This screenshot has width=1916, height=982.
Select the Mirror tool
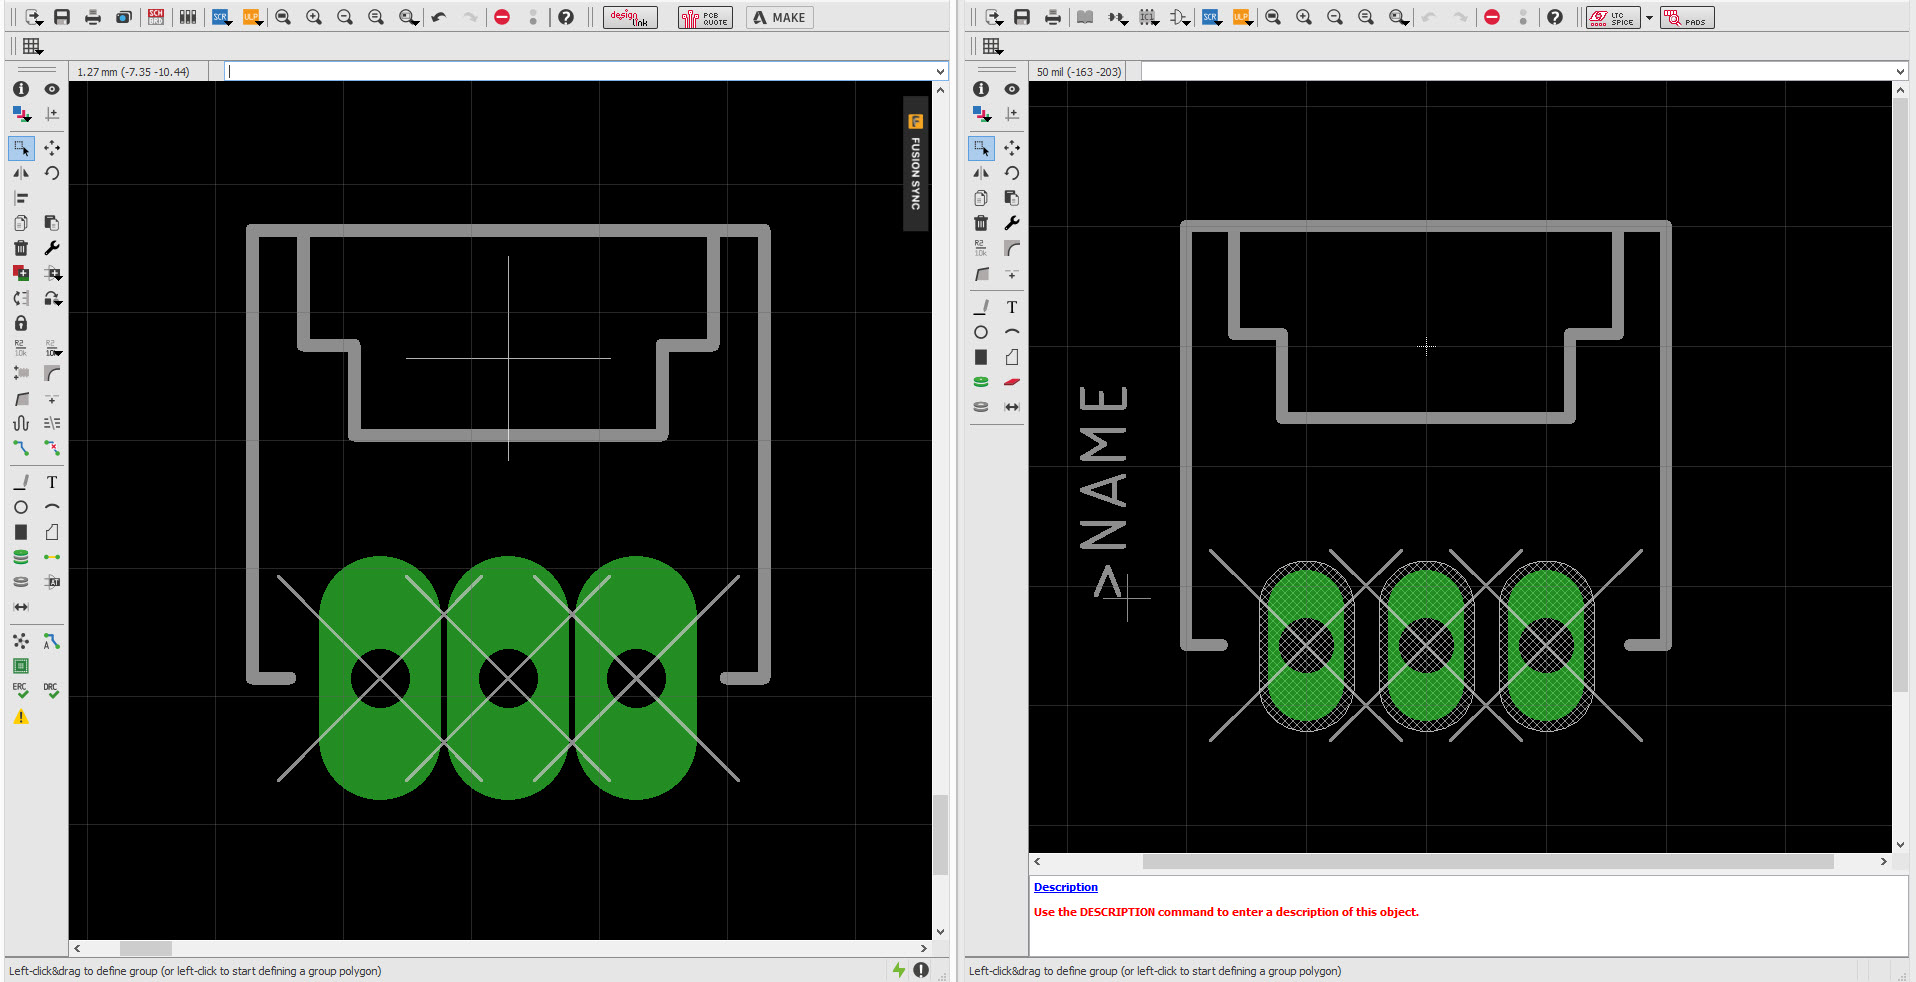click(21, 173)
